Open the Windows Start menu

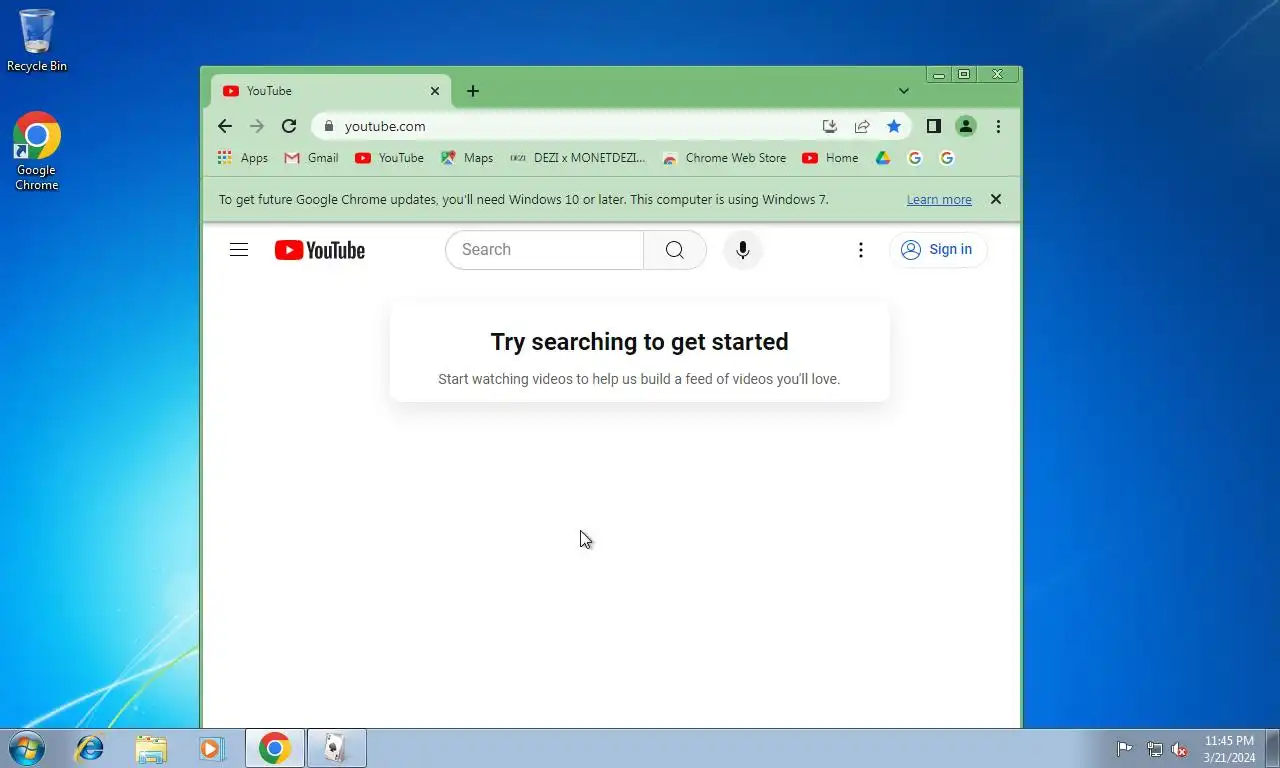(25, 748)
